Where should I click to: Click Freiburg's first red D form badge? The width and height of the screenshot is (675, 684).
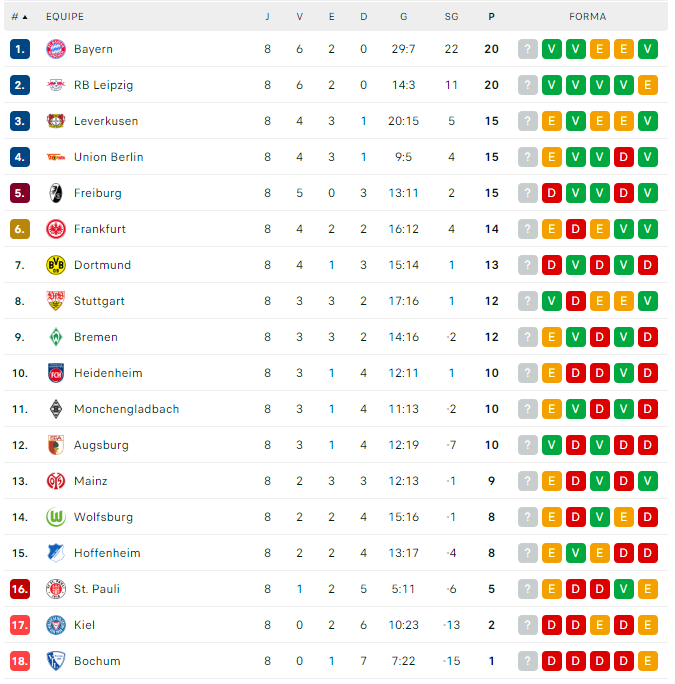pos(552,193)
